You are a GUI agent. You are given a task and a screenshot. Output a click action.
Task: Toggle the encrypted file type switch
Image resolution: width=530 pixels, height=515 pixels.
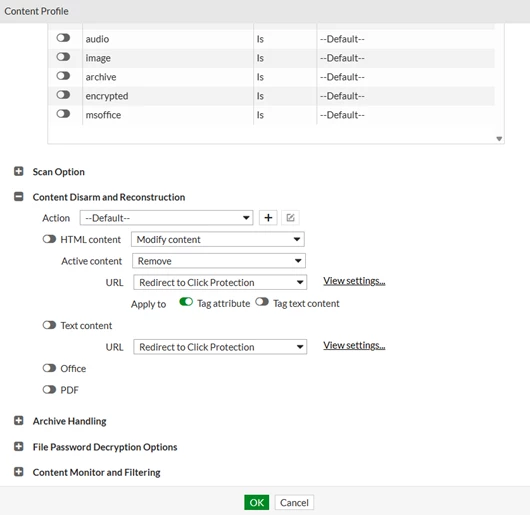pyautogui.click(x=63, y=95)
